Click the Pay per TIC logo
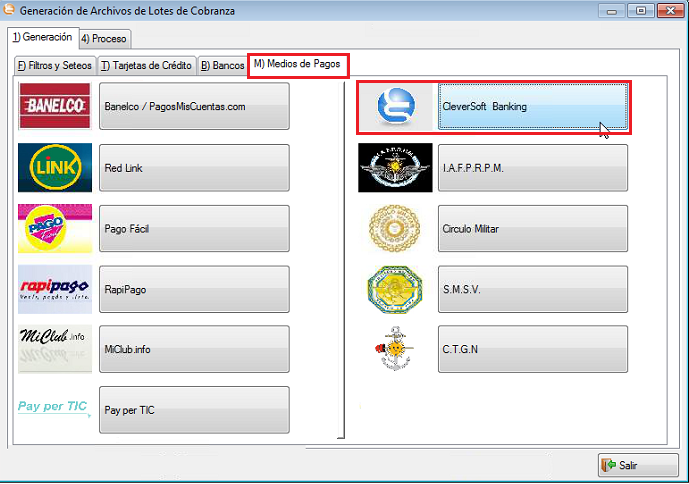689x484 pixels. coord(54,410)
